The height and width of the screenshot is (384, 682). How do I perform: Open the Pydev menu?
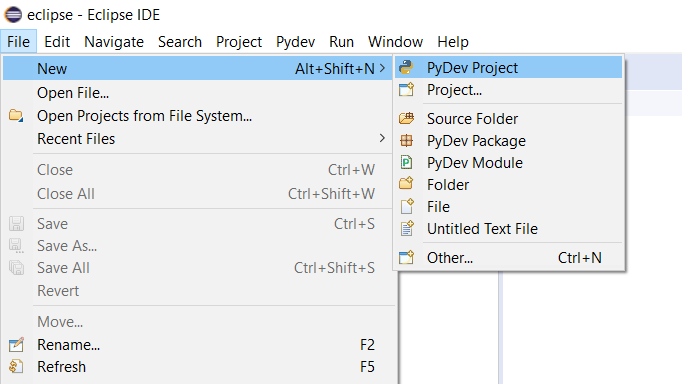pyautogui.click(x=295, y=42)
